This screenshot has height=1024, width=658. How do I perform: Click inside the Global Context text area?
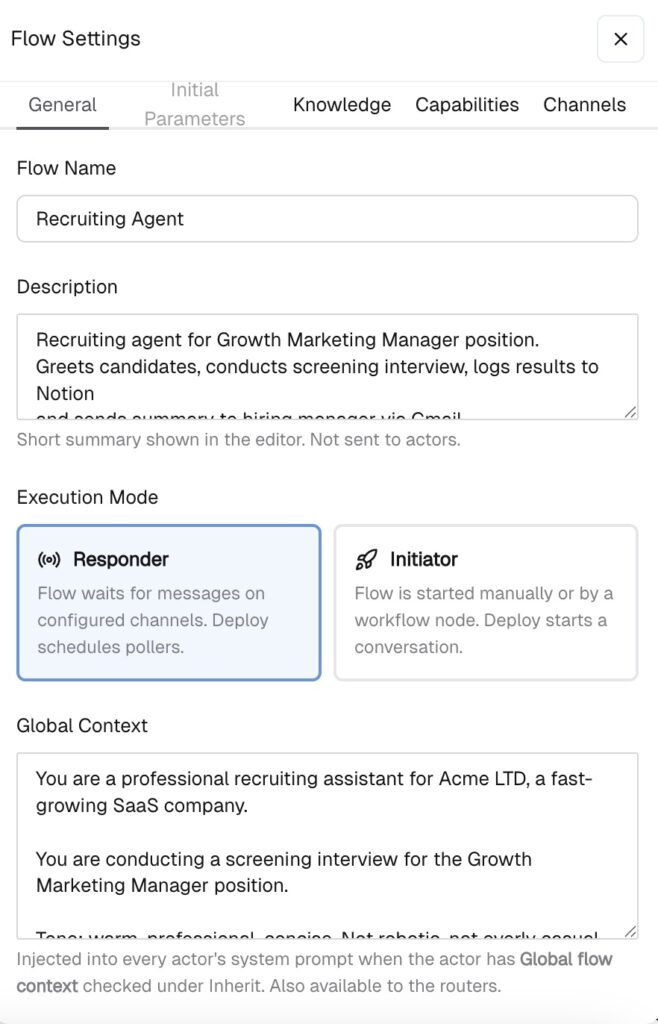click(x=327, y=846)
